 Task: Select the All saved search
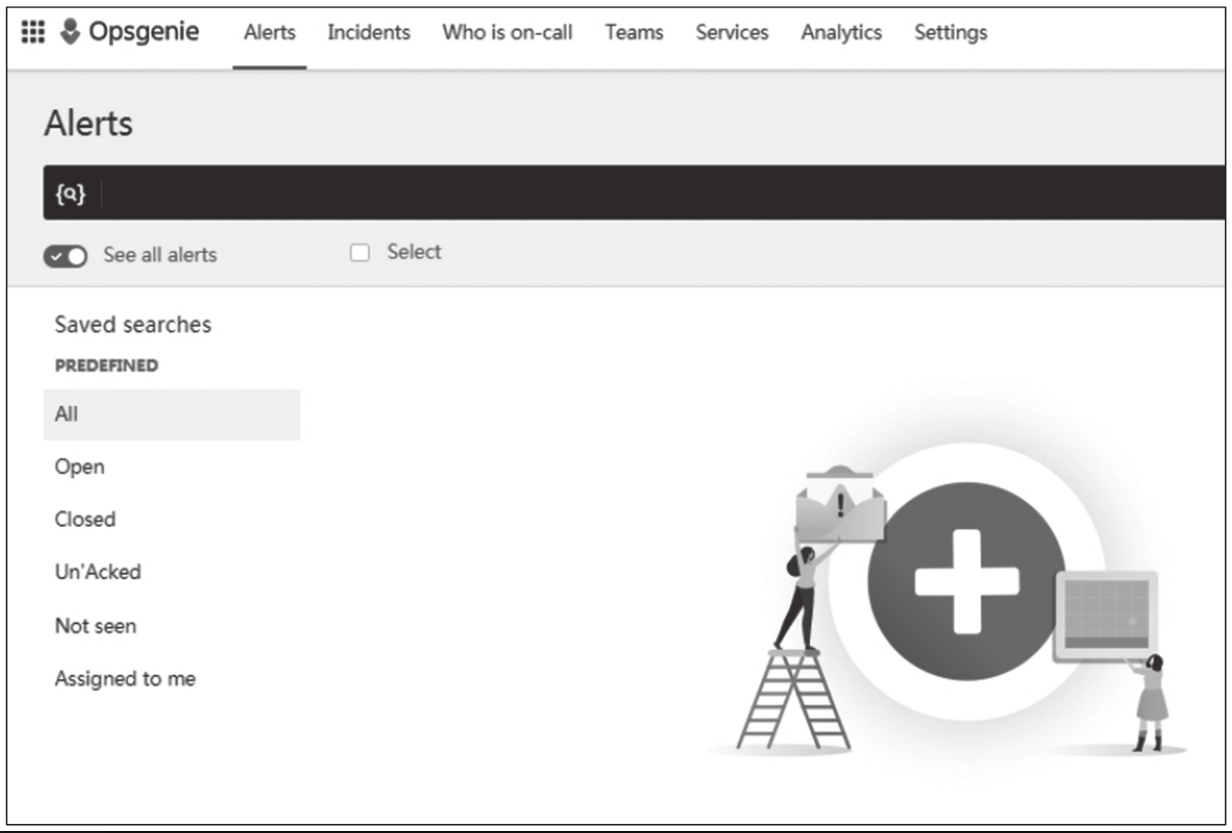pos(172,414)
